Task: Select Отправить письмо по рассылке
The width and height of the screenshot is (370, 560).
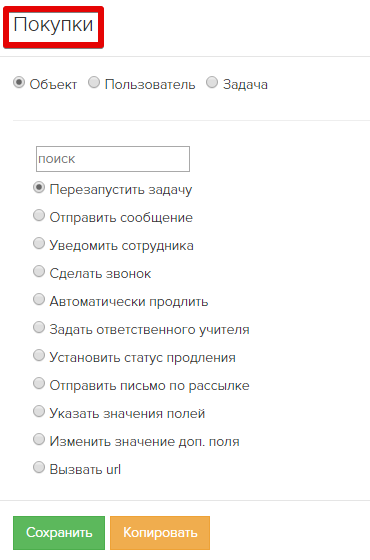Action: click(39, 384)
